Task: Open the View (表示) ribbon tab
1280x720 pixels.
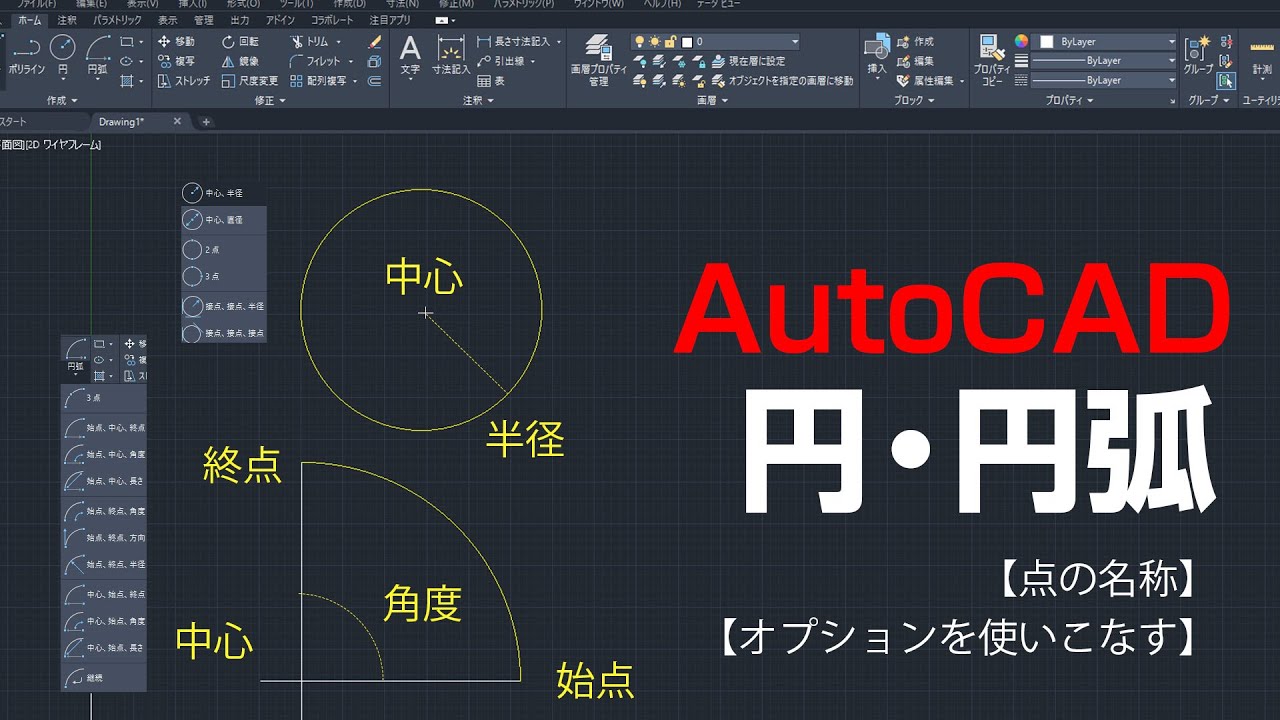Action: tap(167, 20)
